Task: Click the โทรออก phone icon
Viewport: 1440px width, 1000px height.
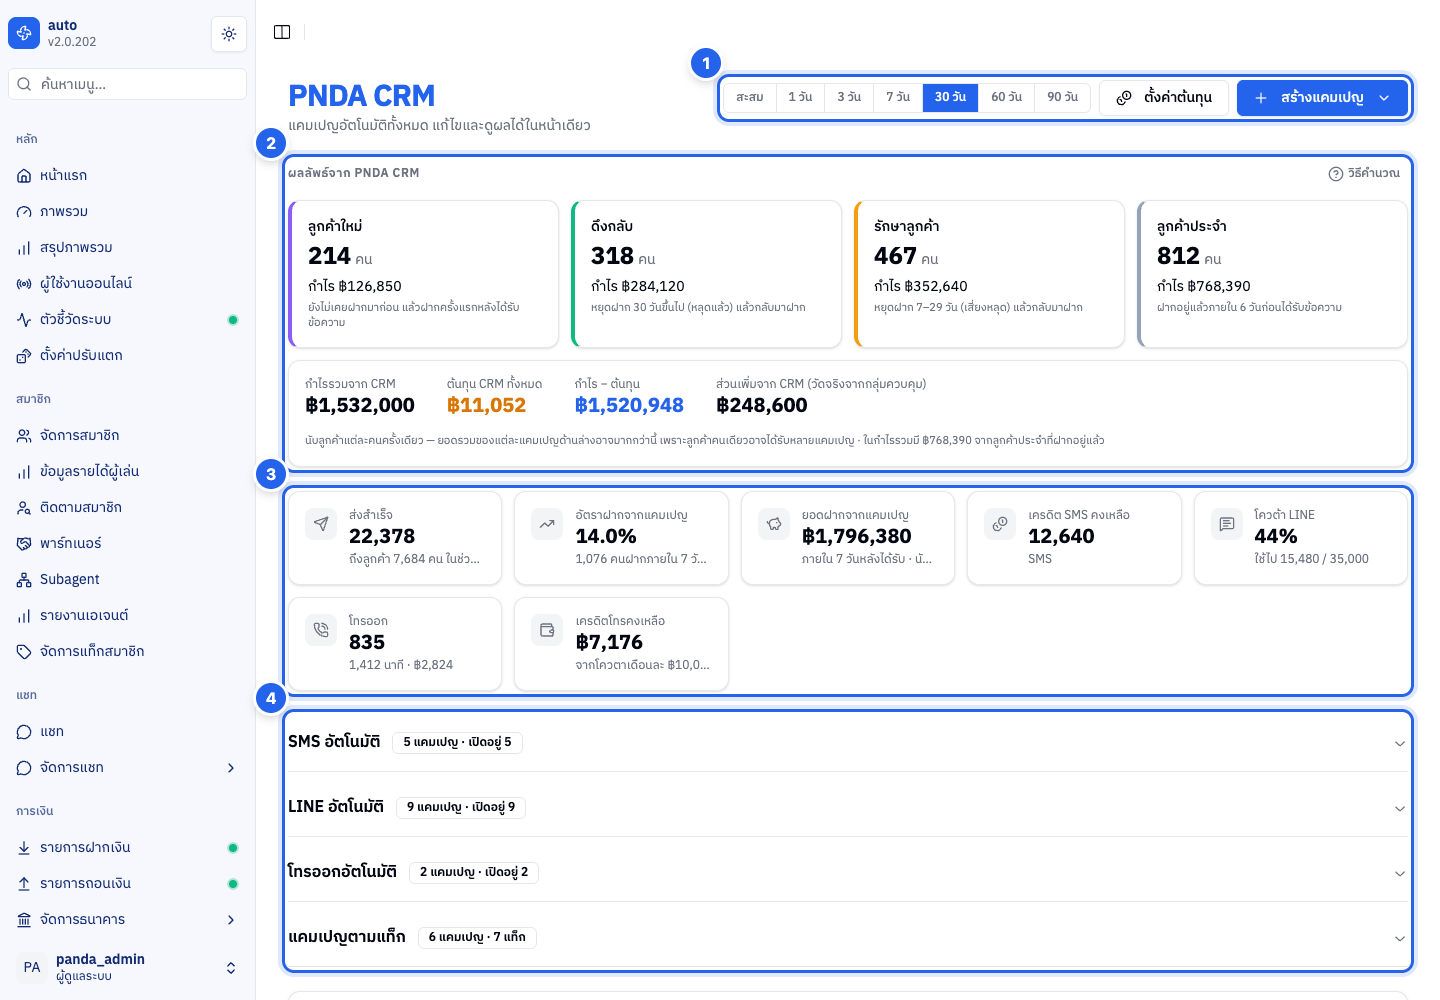Action: pyautogui.click(x=321, y=630)
